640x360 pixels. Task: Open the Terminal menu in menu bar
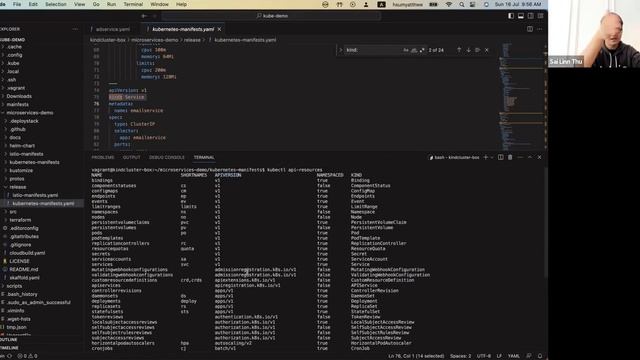pyautogui.click(x=133, y=4)
